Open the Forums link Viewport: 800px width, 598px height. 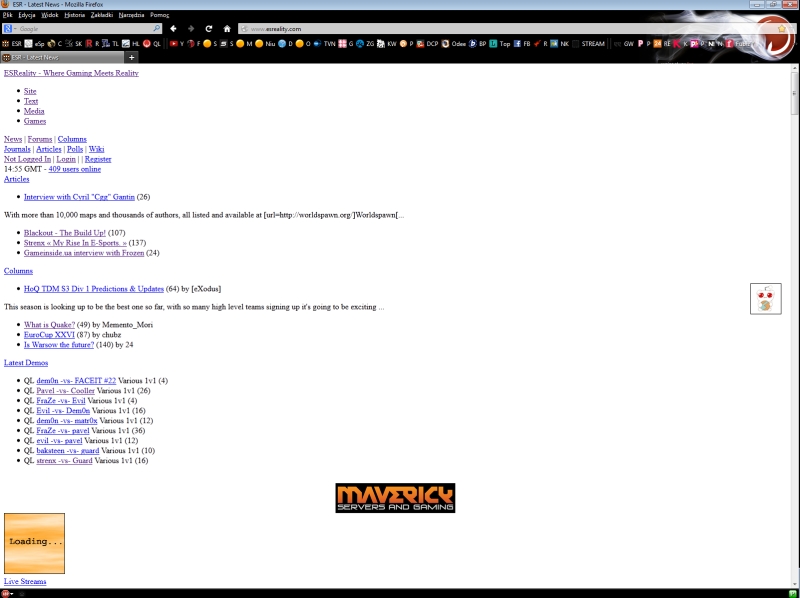click(x=39, y=139)
